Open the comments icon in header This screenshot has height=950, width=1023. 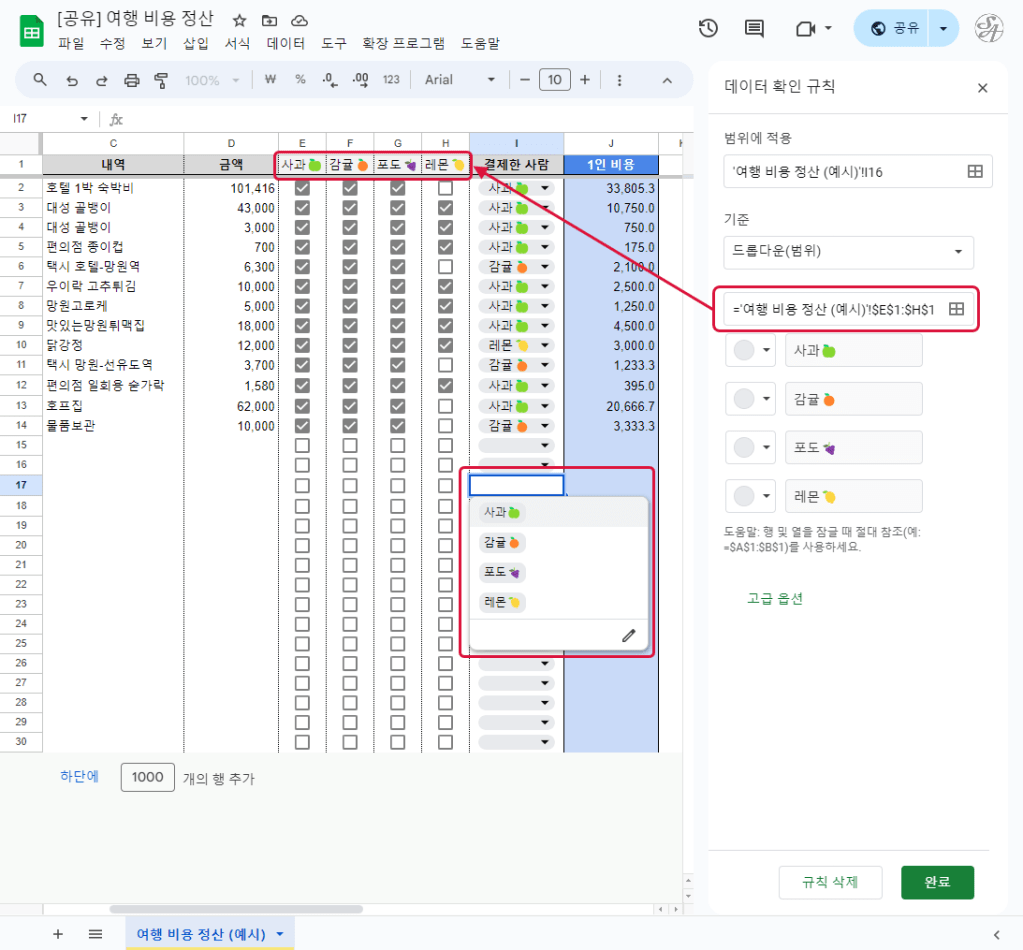point(755,29)
